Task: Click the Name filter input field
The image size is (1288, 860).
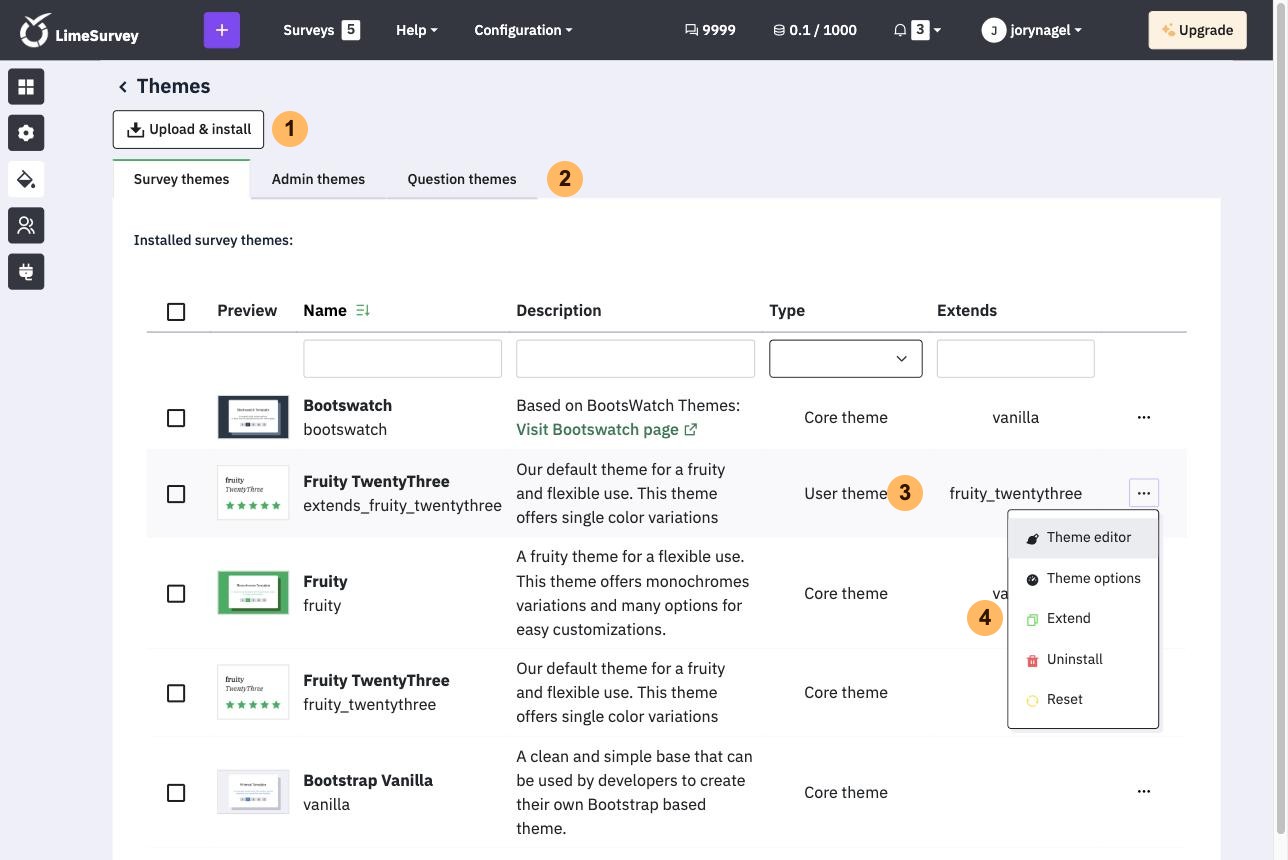Action: tap(402, 359)
